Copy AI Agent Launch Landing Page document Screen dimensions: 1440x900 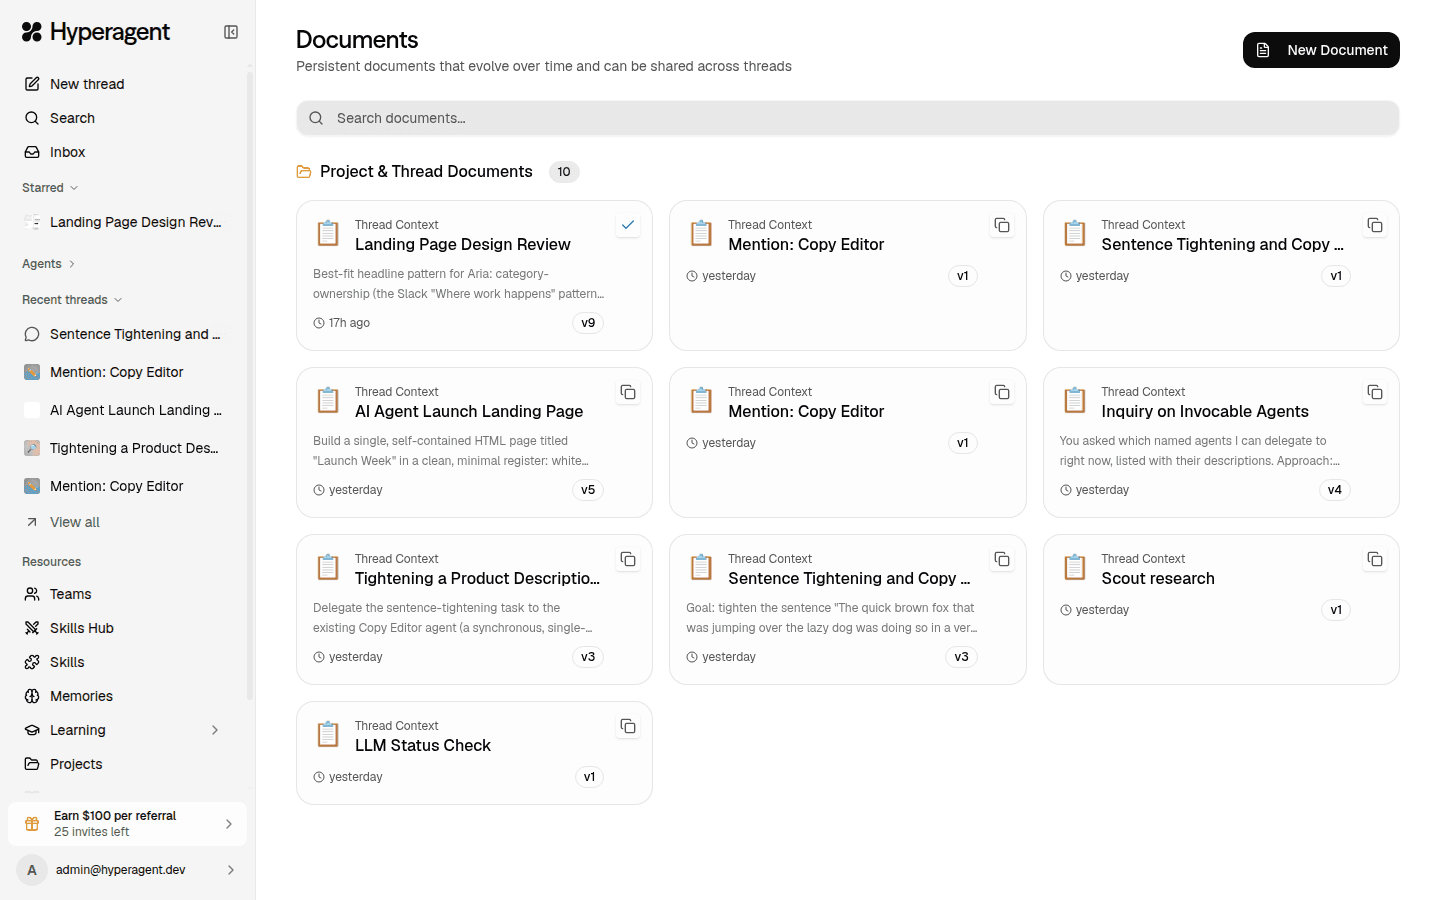(x=628, y=392)
